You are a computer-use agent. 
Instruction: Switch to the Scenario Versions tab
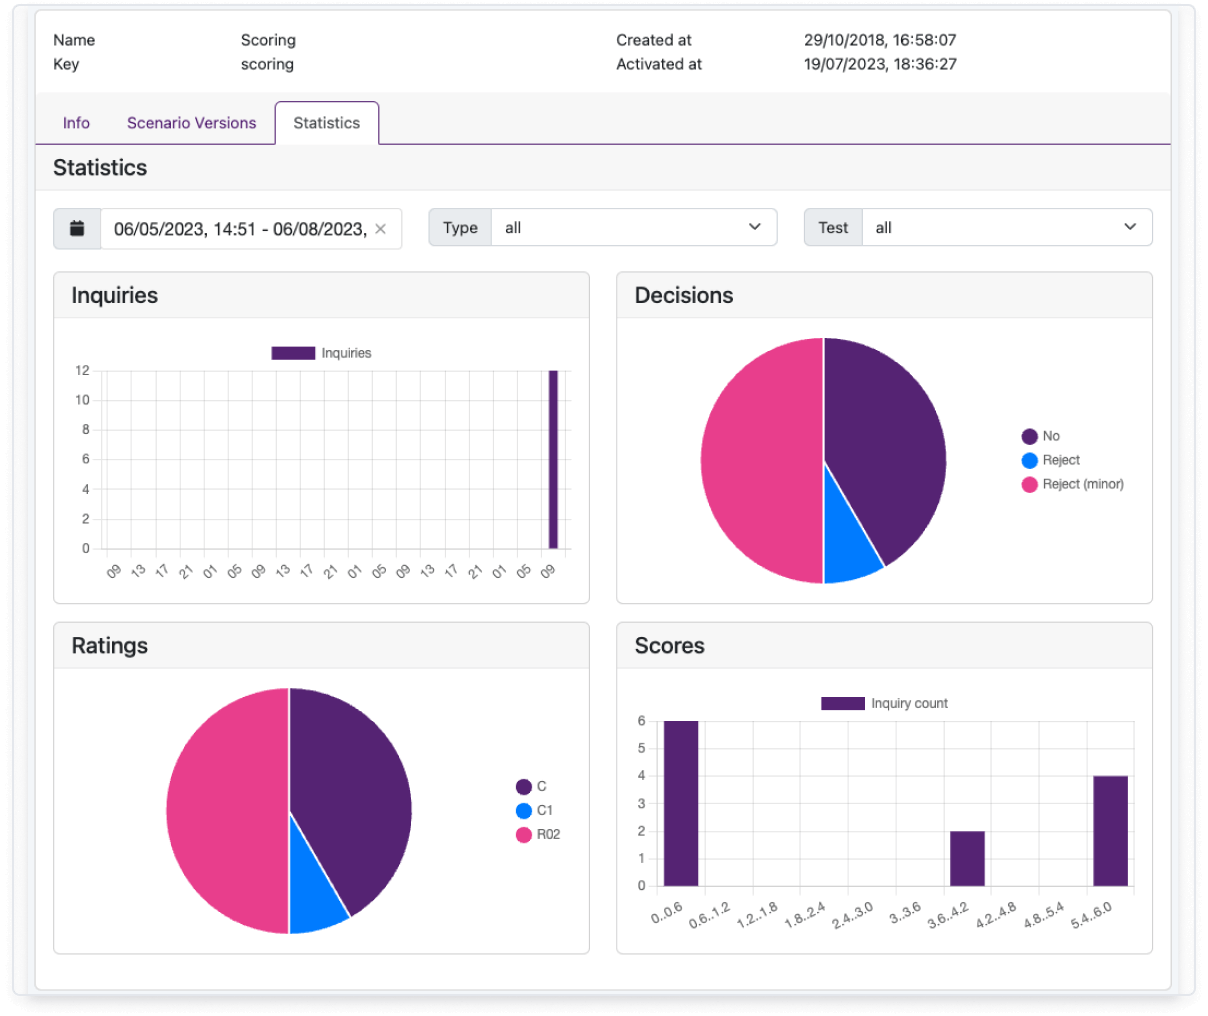pyautogui.click(x=191, y=123)
